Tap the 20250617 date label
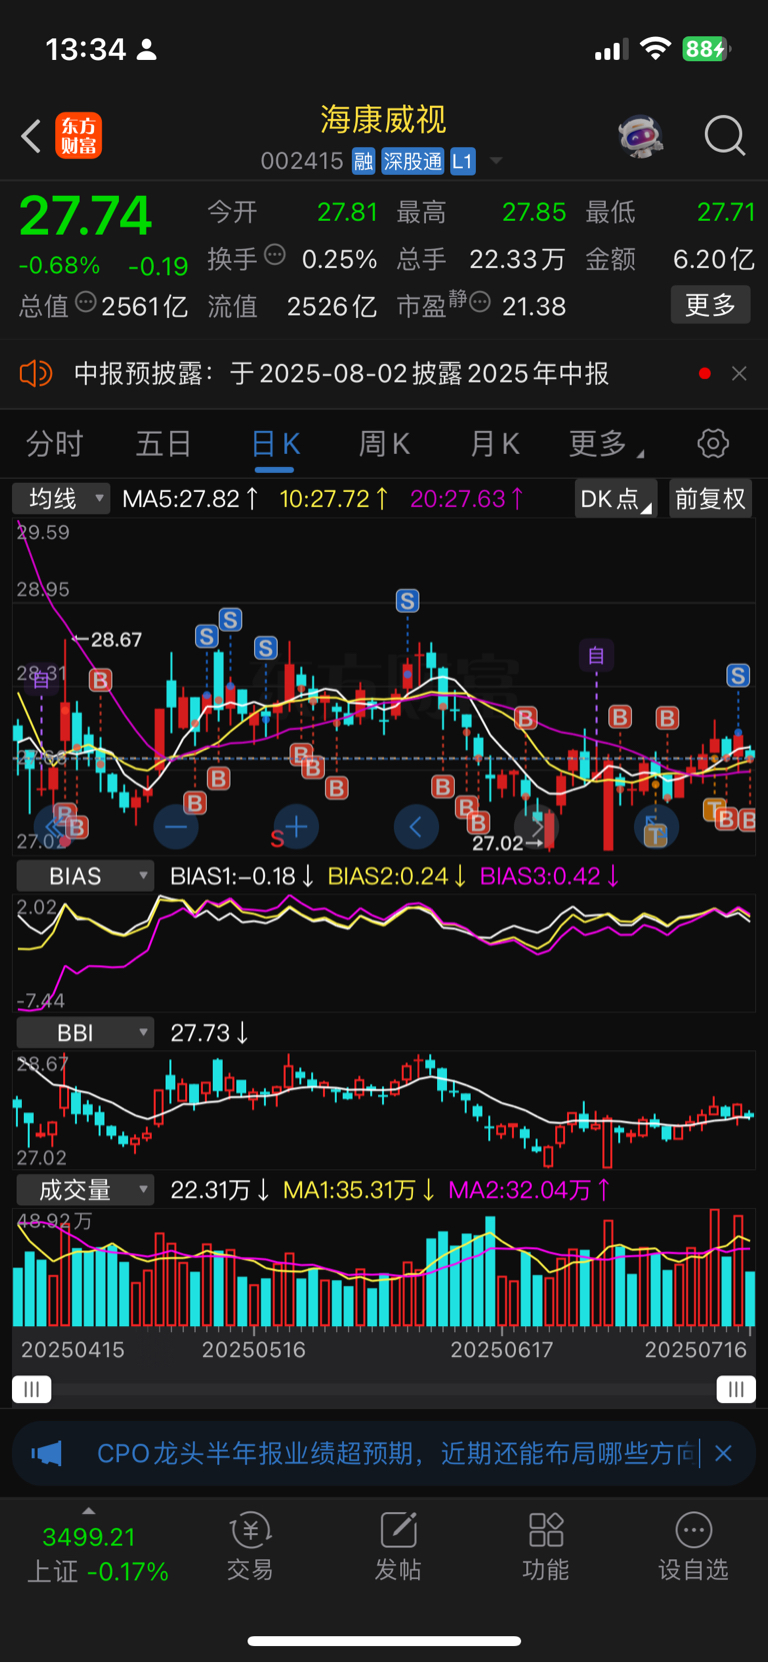768x1663 pixels. coord(502,1350)
